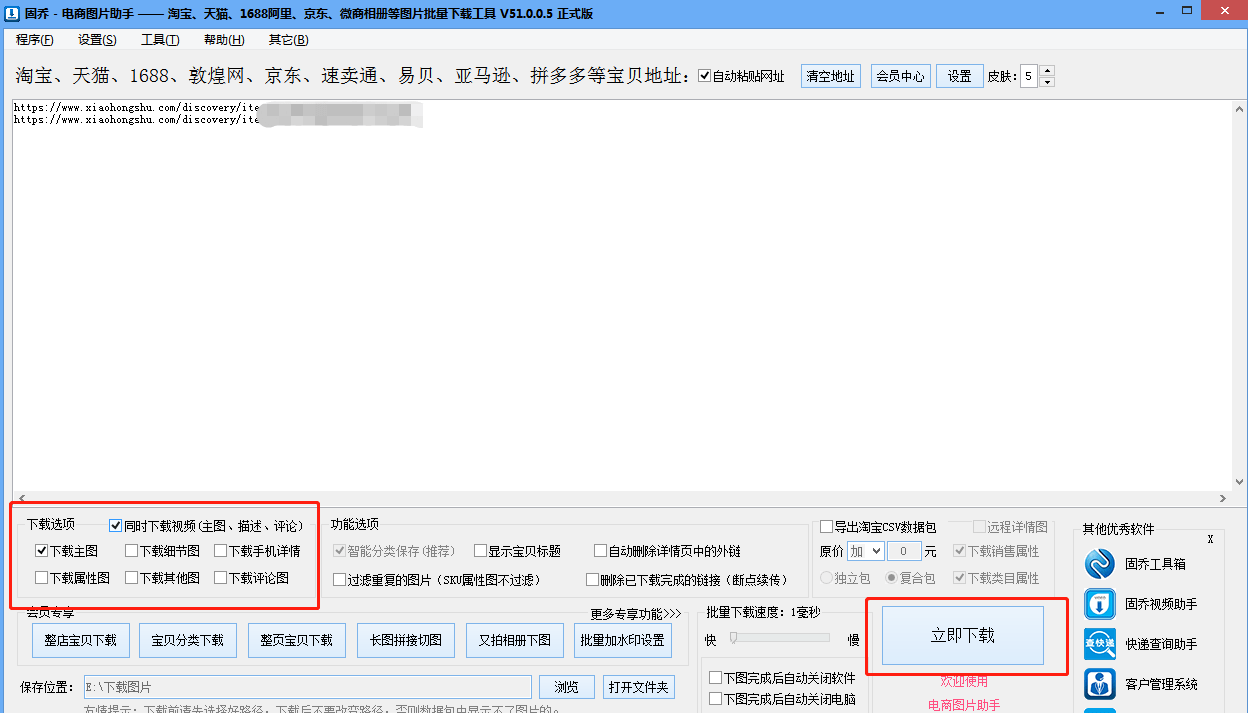Click the batch download speed slider
This screenshot has height=713, width=1248.
(780, 637)
